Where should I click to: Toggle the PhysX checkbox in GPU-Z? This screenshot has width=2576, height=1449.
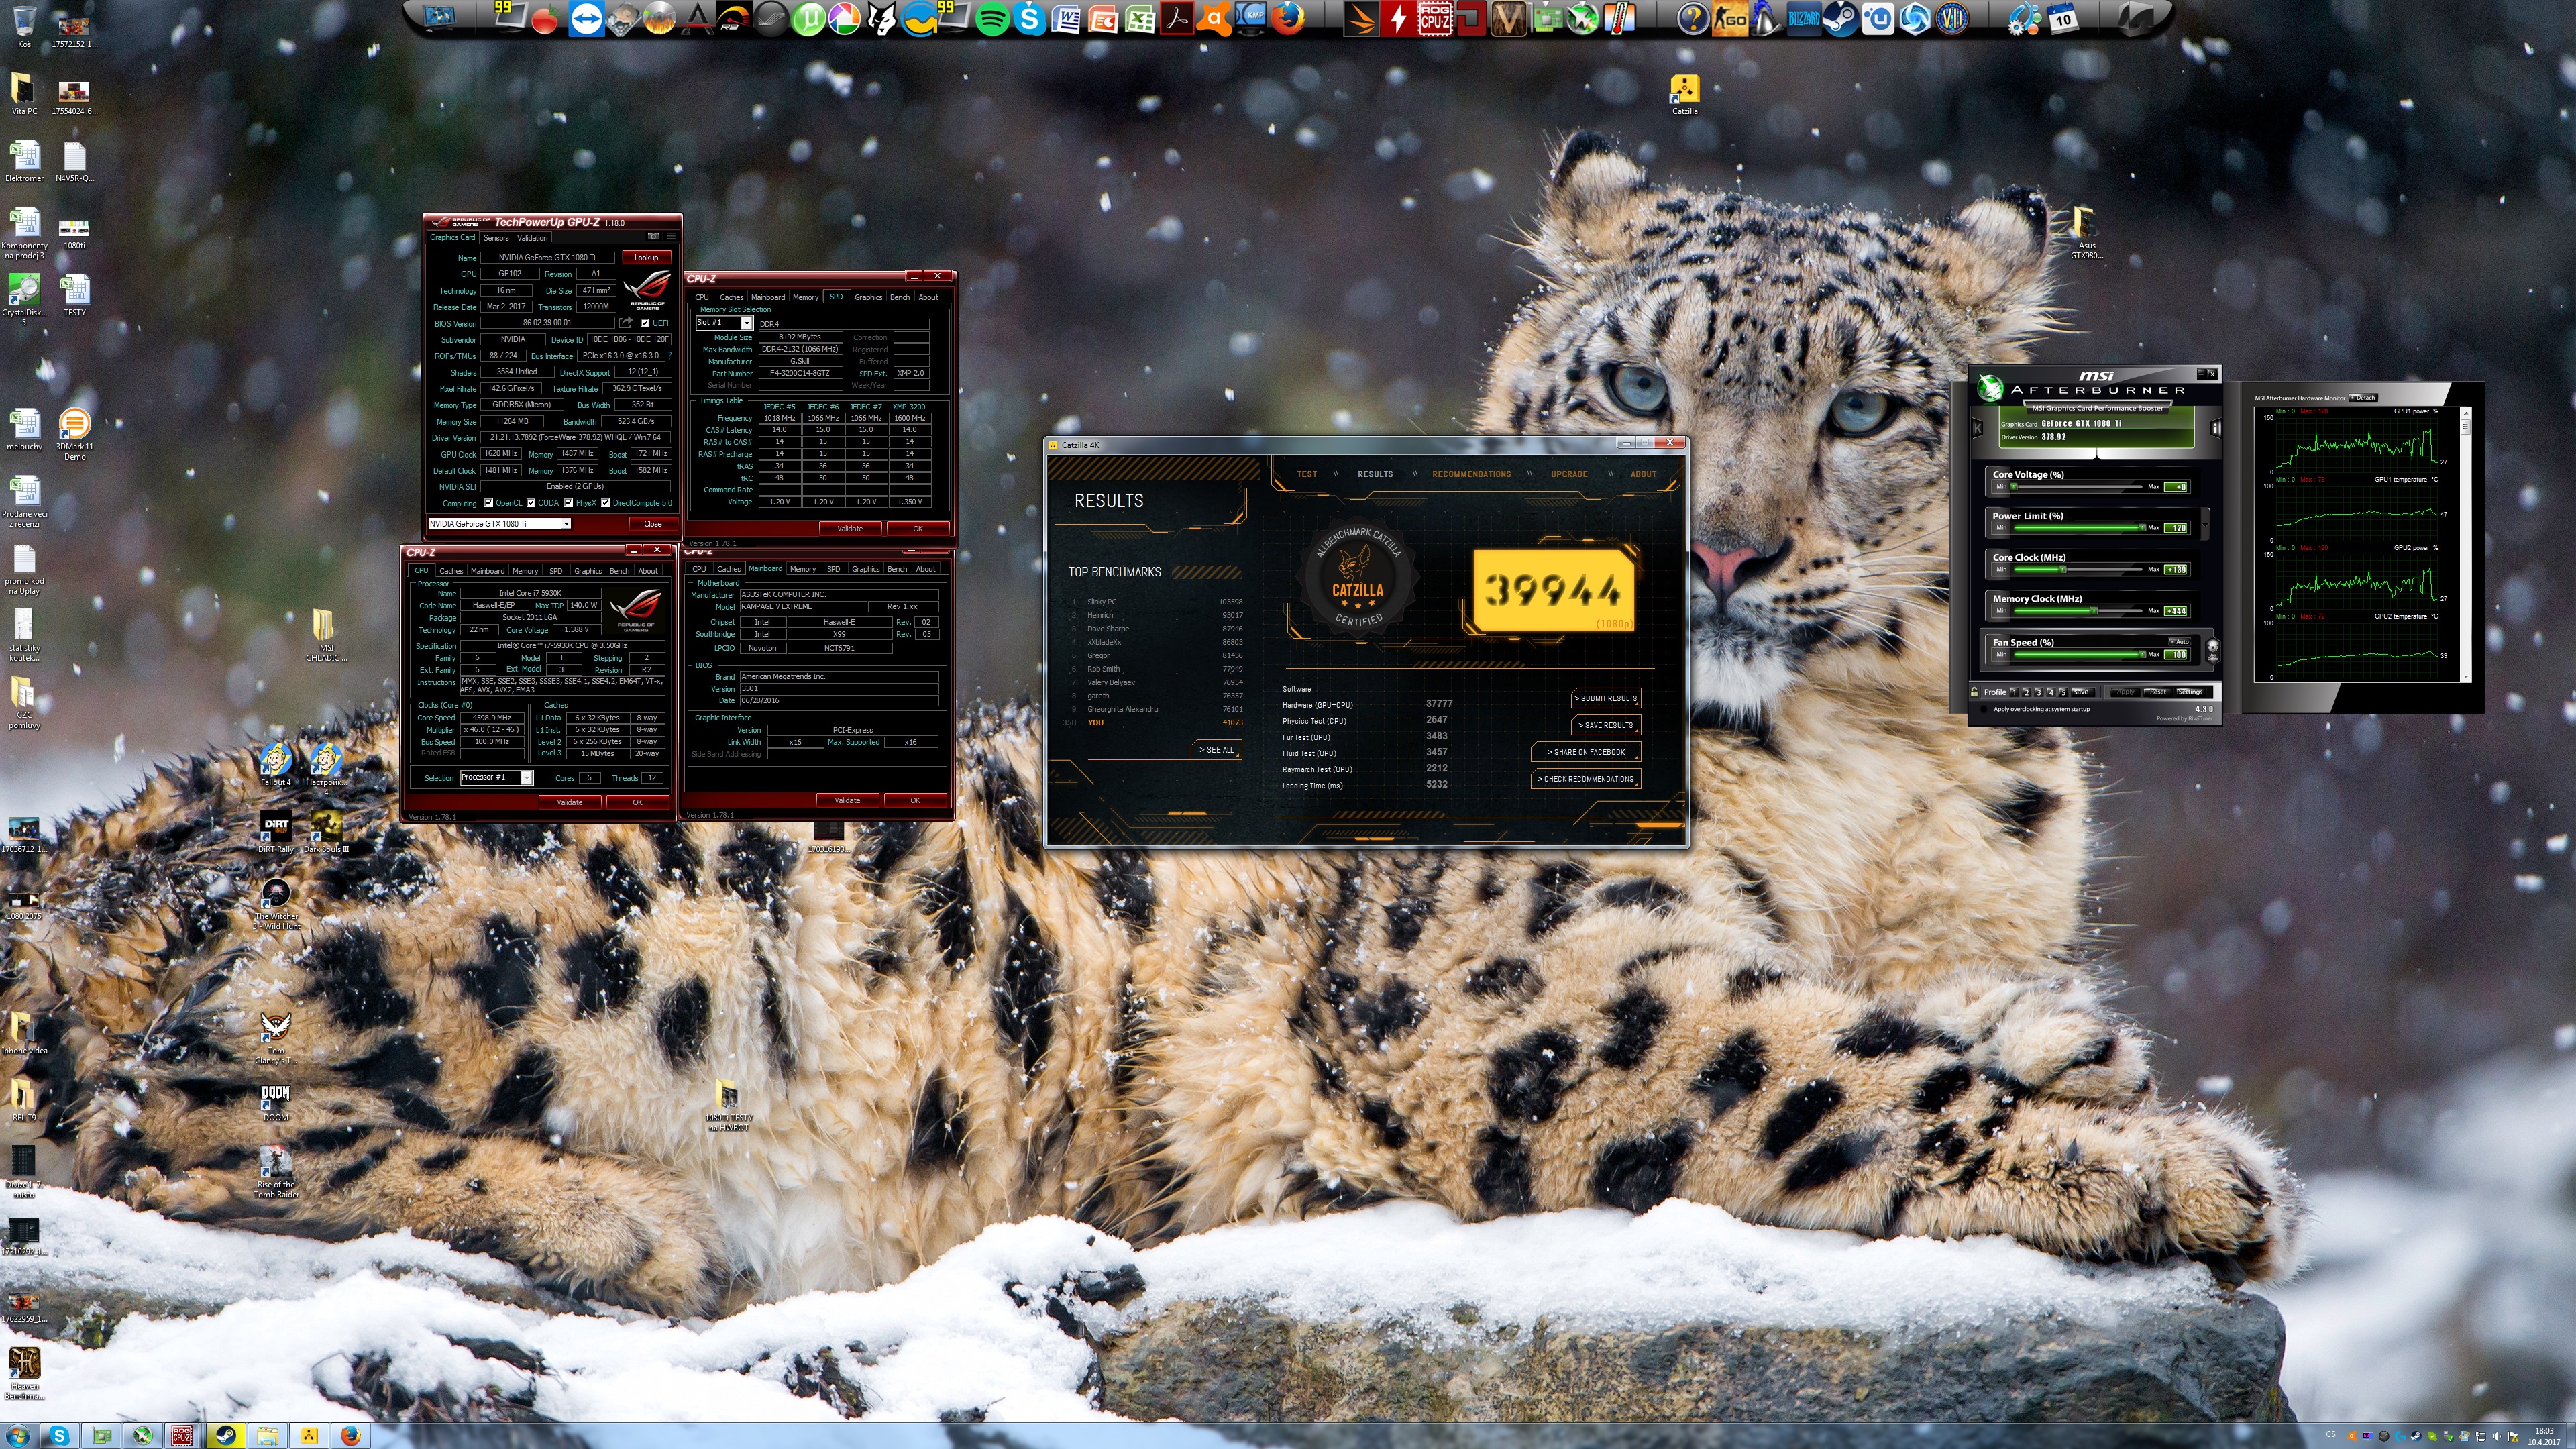coord(568,503)
